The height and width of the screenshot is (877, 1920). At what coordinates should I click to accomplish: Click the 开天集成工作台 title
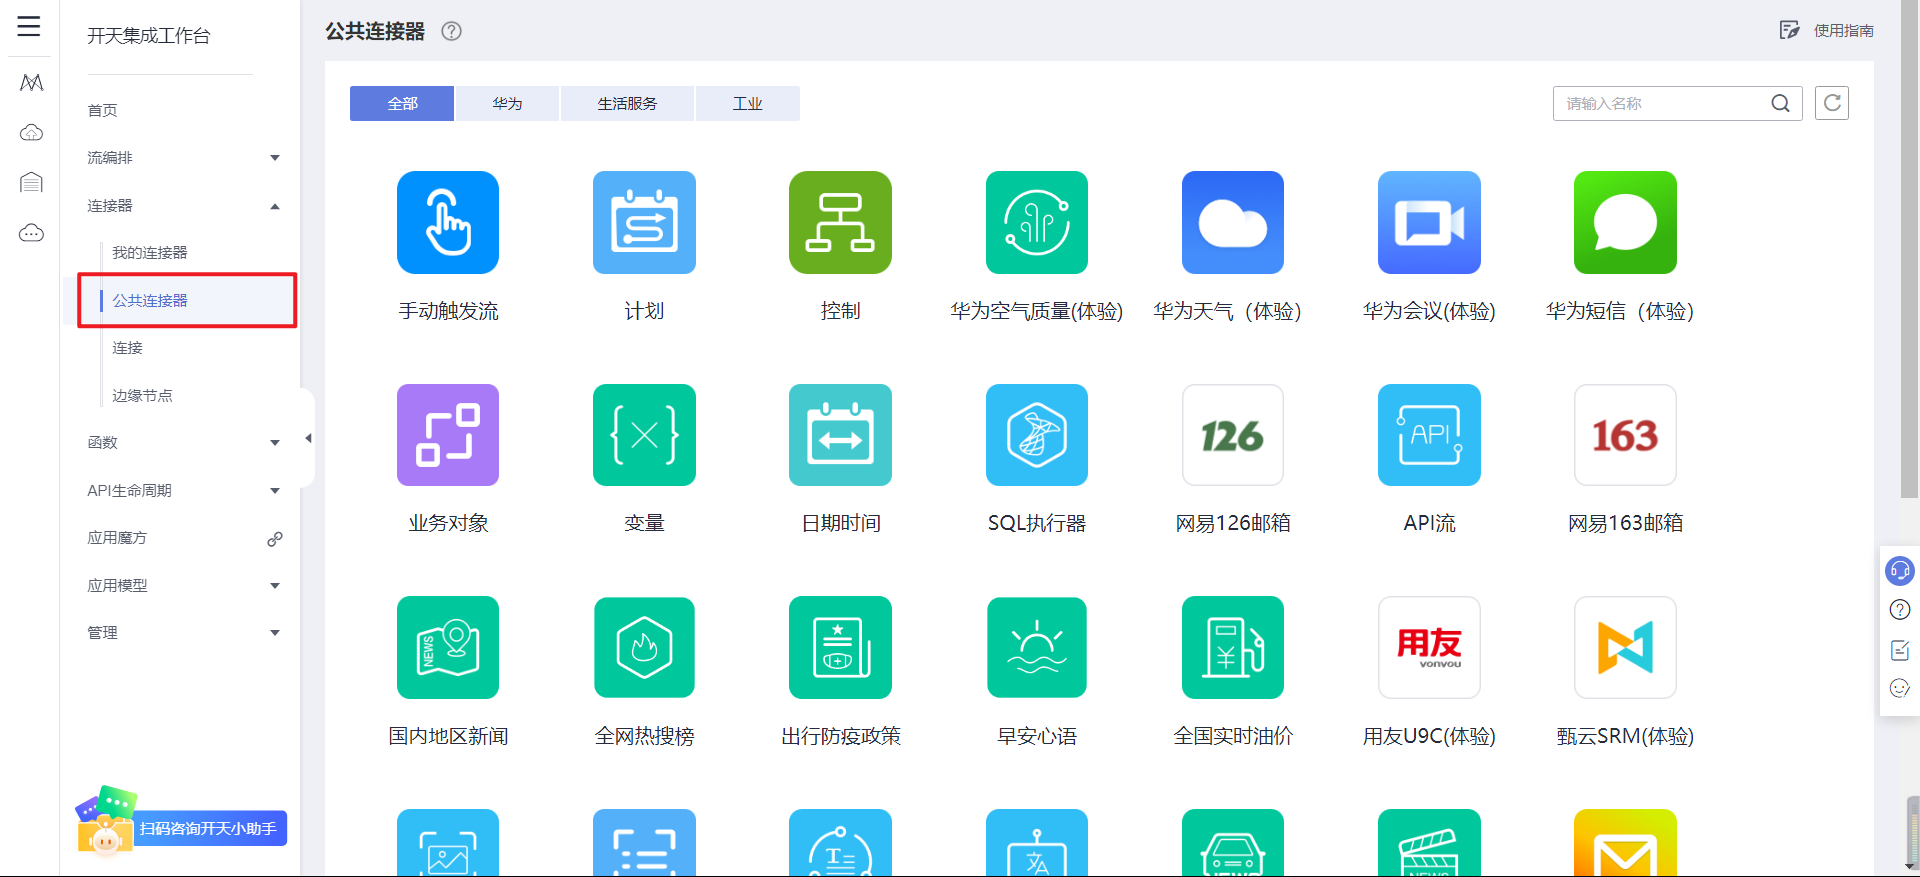point(149,36)
